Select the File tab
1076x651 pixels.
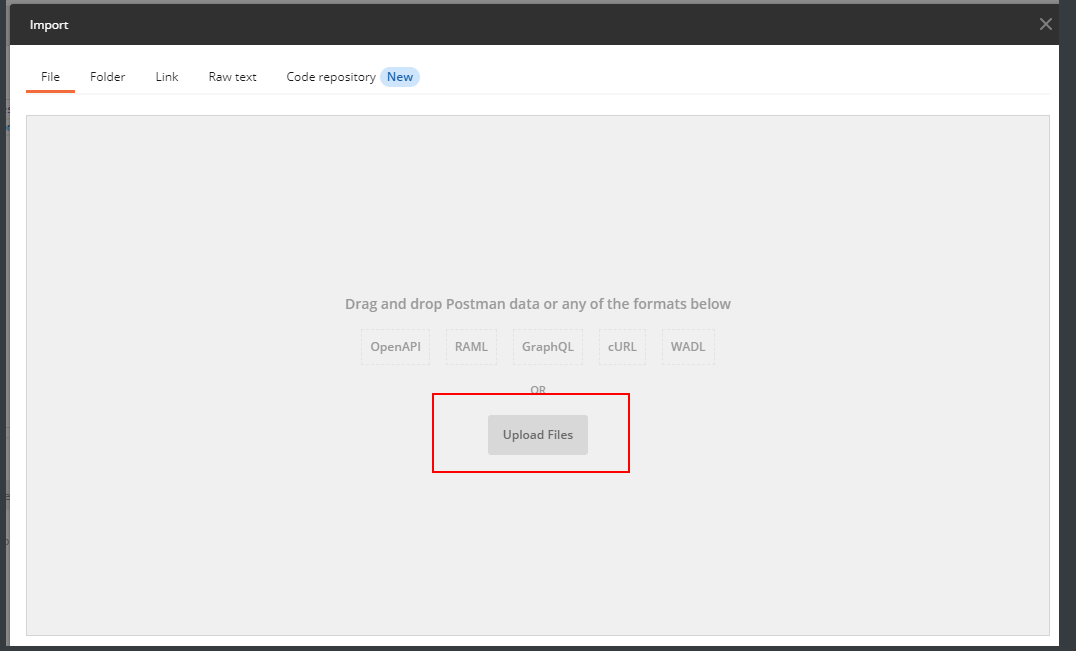[x=50, y=77]
